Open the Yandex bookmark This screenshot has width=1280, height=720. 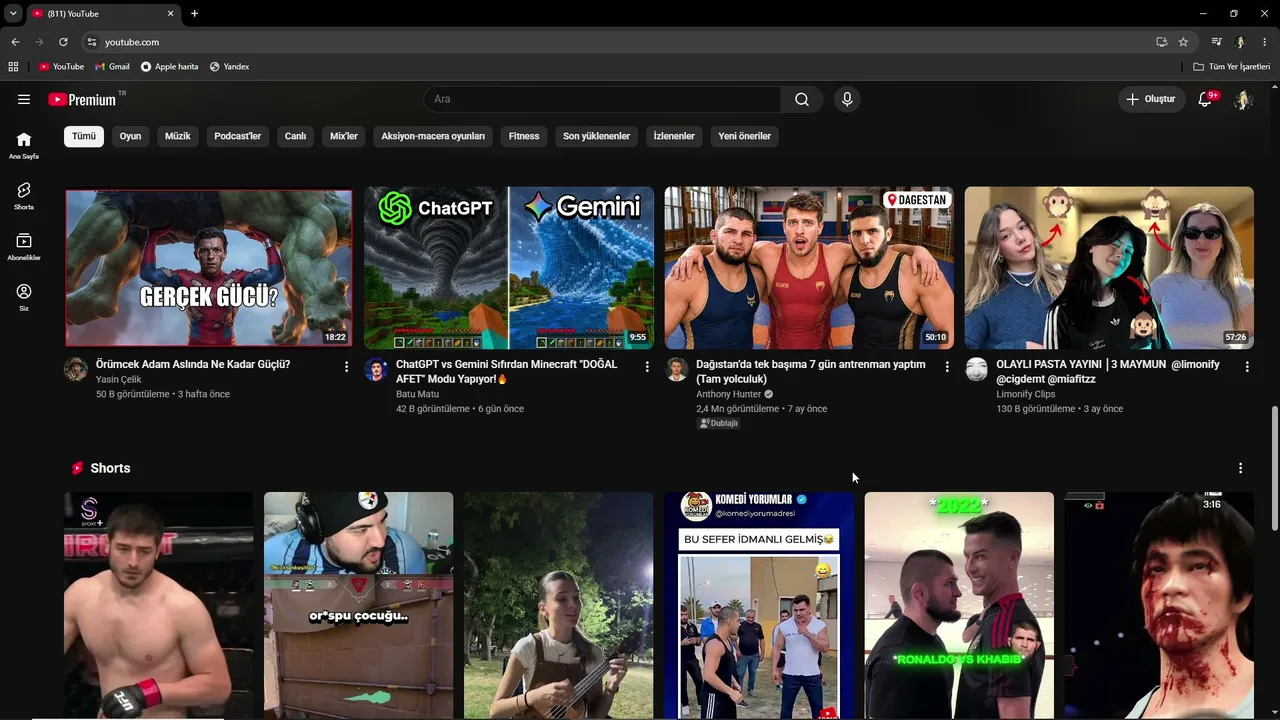click(229, 67)
